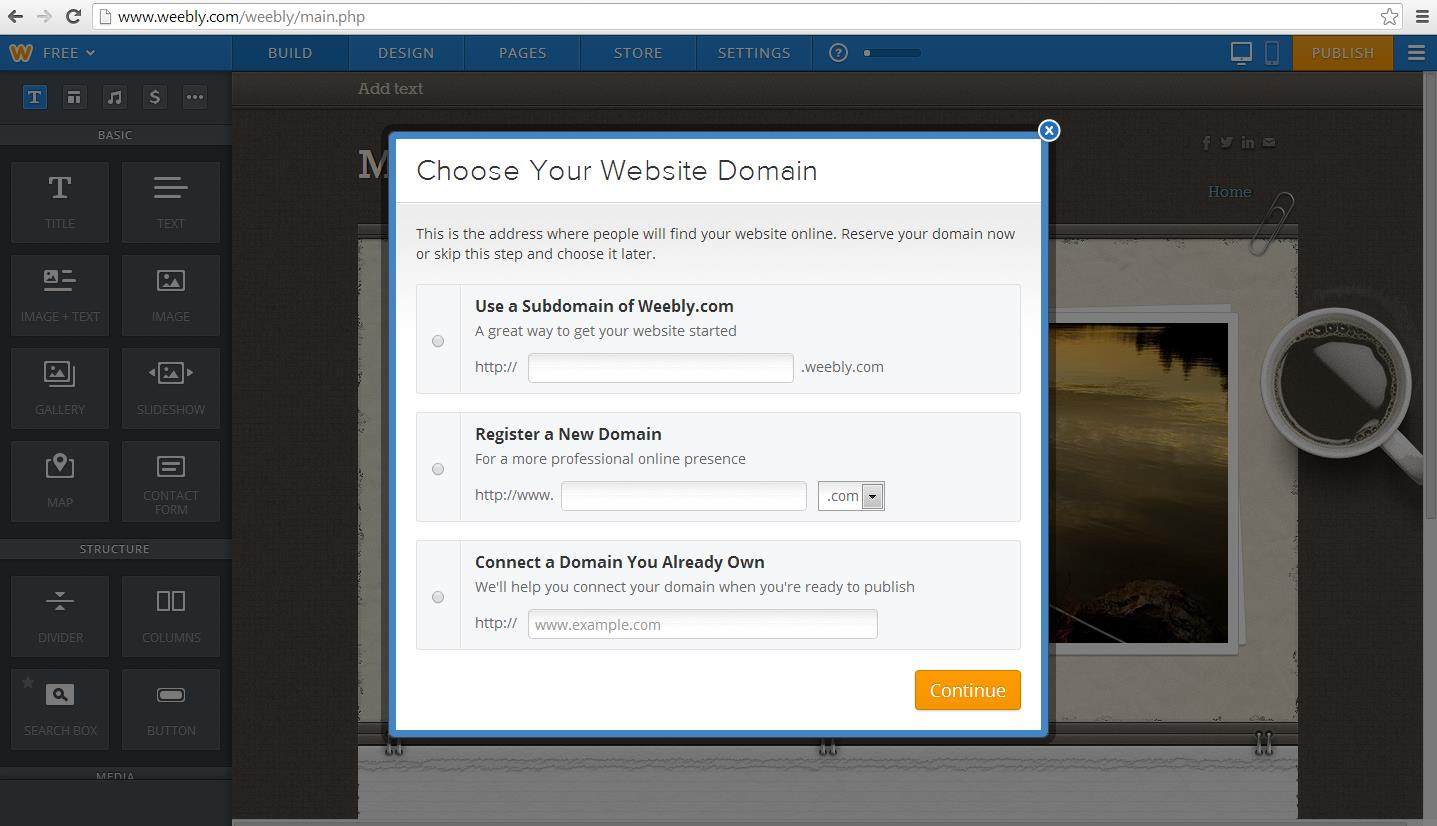Select the text elements category icon

[34, 97]
